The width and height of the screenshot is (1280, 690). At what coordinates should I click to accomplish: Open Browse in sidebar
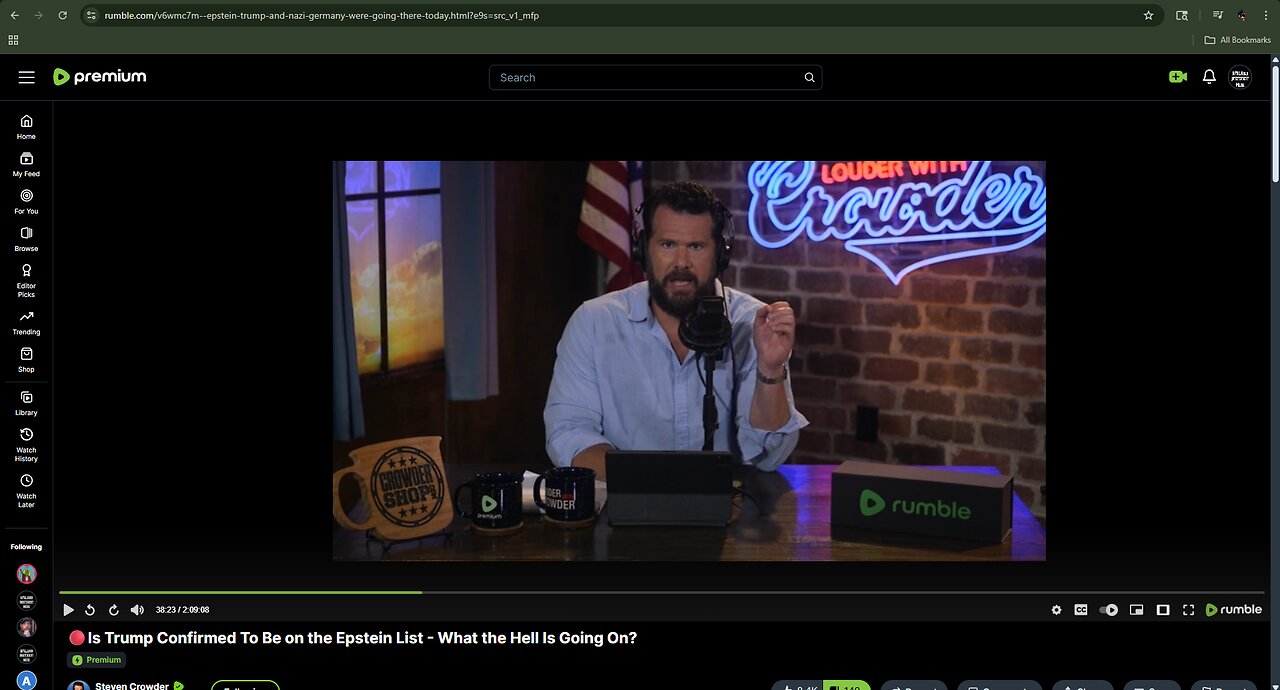[x=26, y=239]
